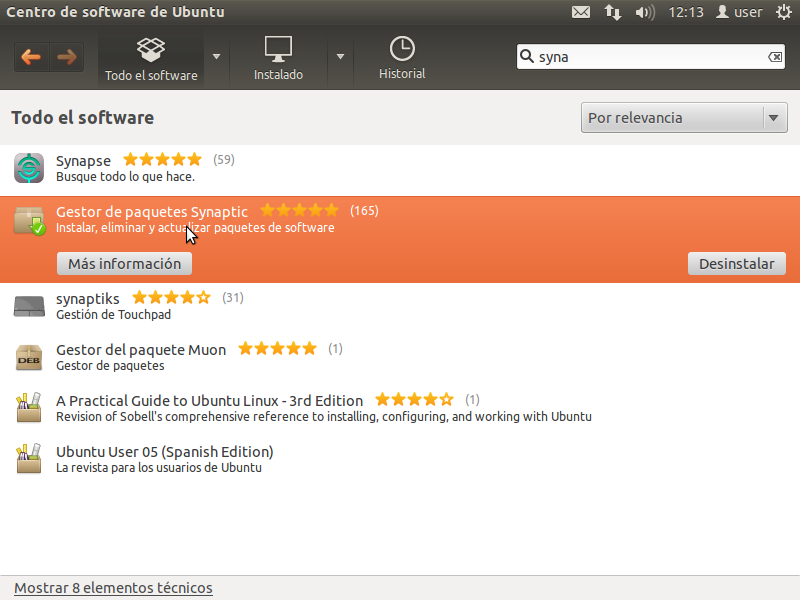This screenshot has height=600, width=800.
Task: Expand the Instalado dropdown arrow
Action: coord(340,57)
